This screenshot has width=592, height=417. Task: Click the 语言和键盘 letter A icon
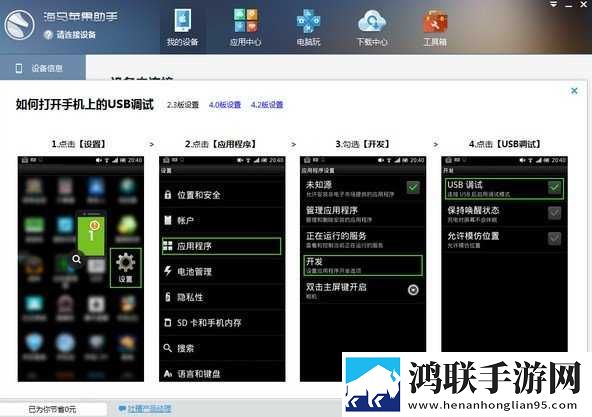pos(168,374)
